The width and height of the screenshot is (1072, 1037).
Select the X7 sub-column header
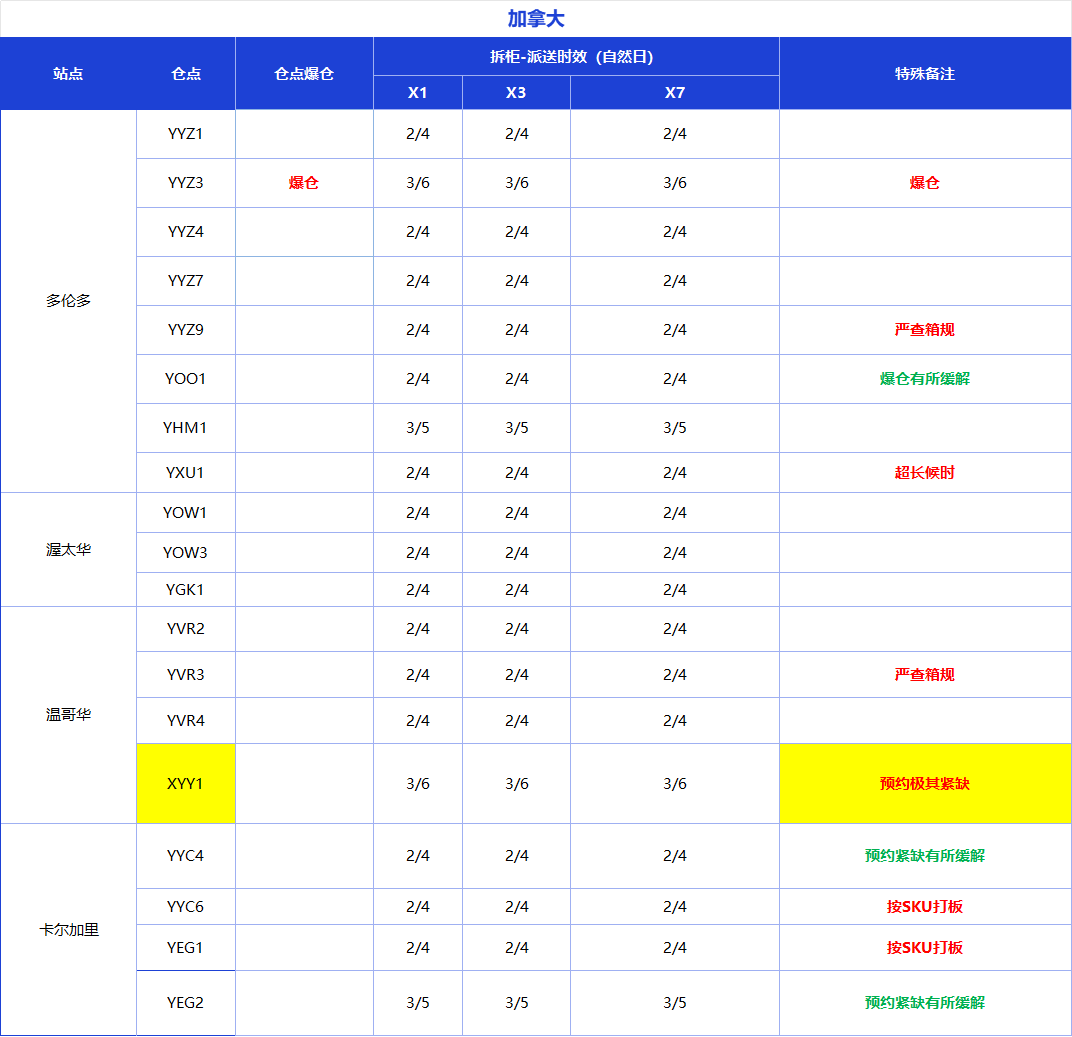(x=675, y=93)
